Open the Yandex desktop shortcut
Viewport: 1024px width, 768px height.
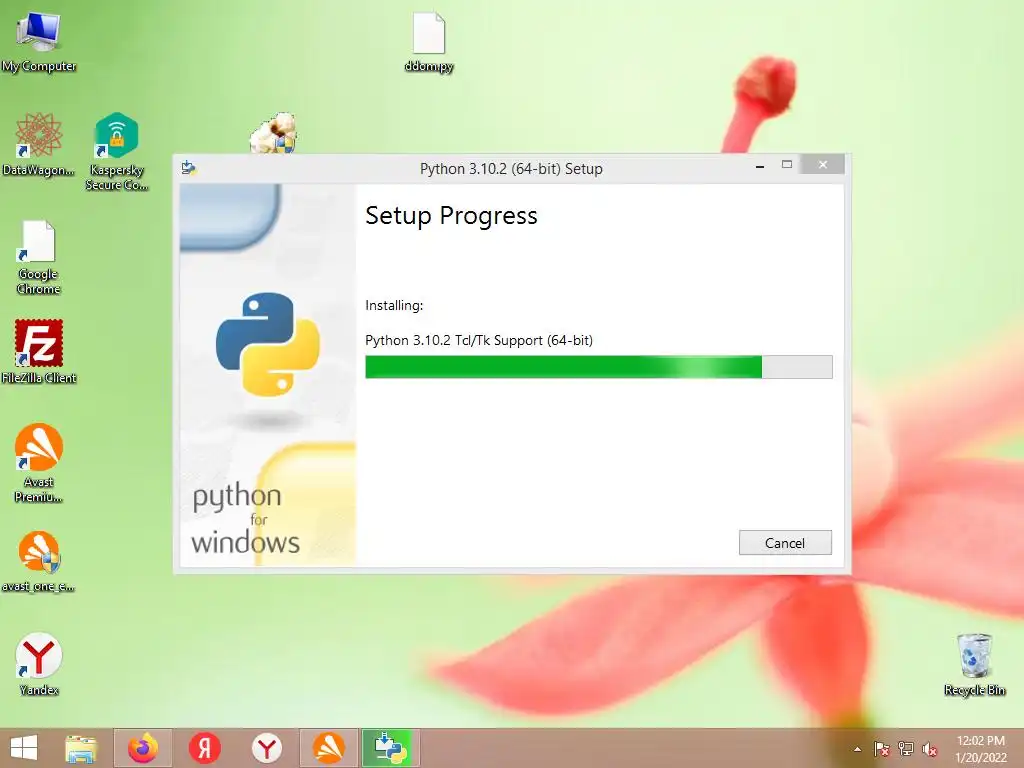pyautogui.click(x=39, y=664)
